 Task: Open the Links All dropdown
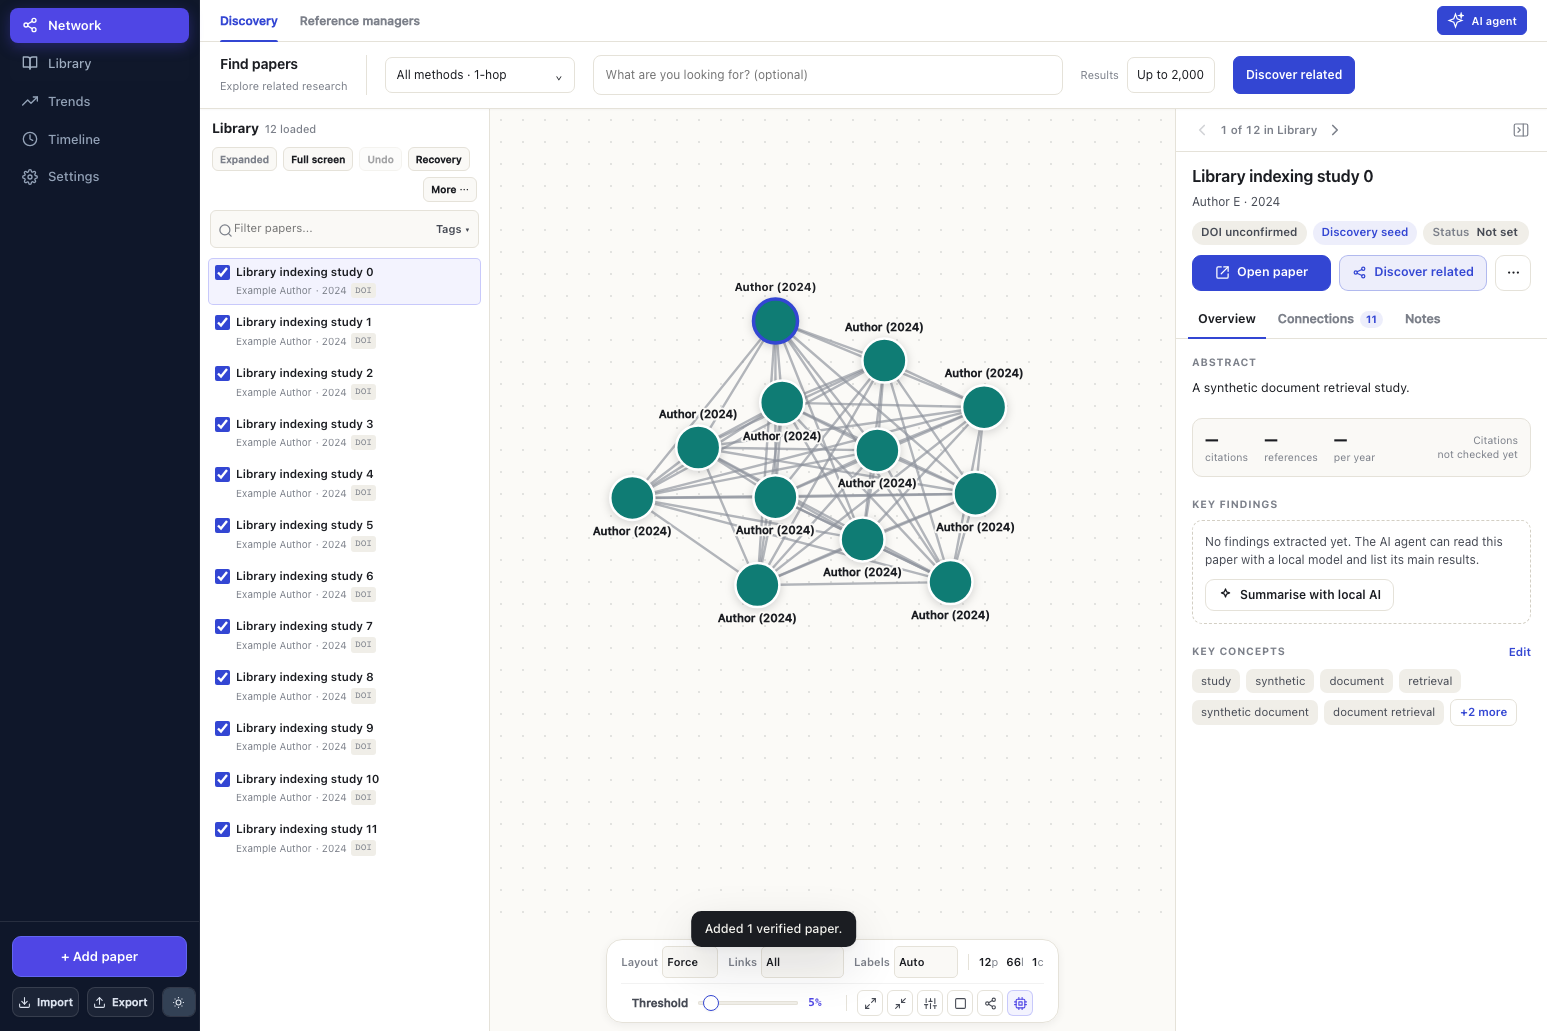(802, 962)
